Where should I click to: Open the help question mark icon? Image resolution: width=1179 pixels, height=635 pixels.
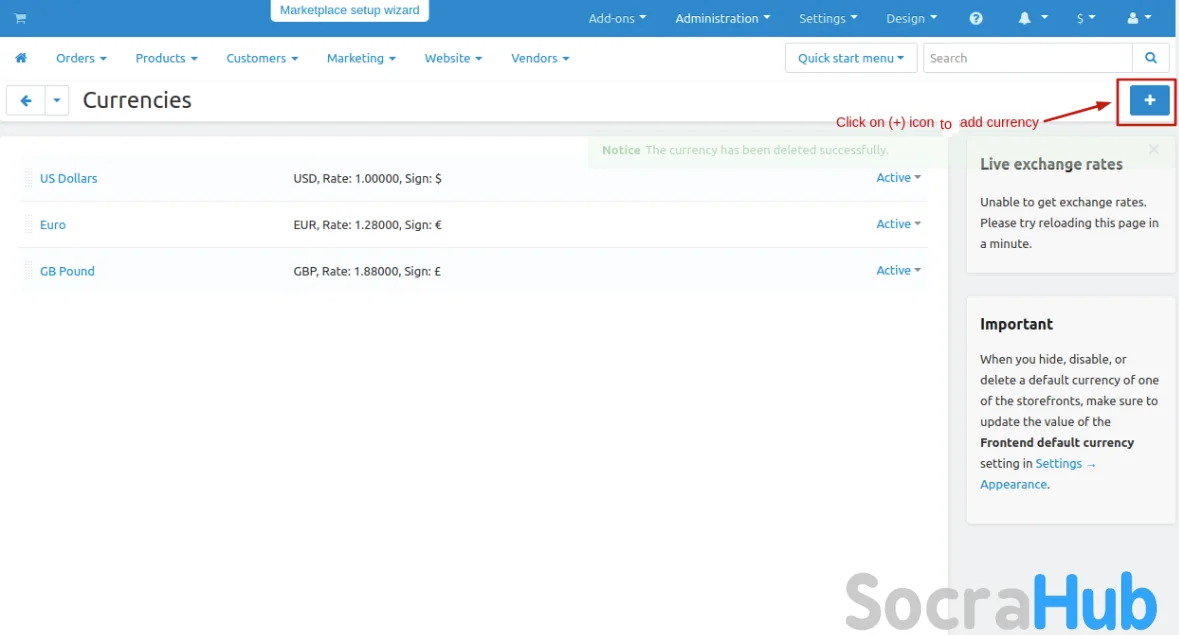click(976, 18)
